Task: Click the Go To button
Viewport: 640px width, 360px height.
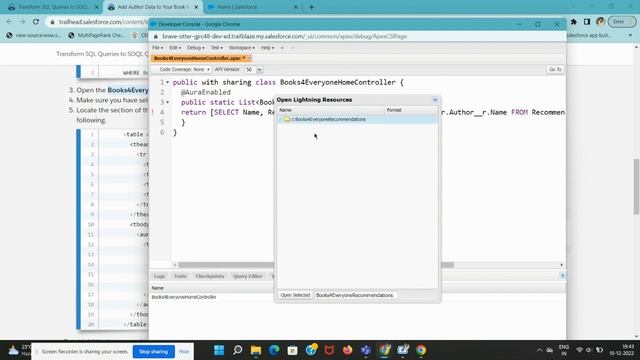Action: (x=555, y=69)
